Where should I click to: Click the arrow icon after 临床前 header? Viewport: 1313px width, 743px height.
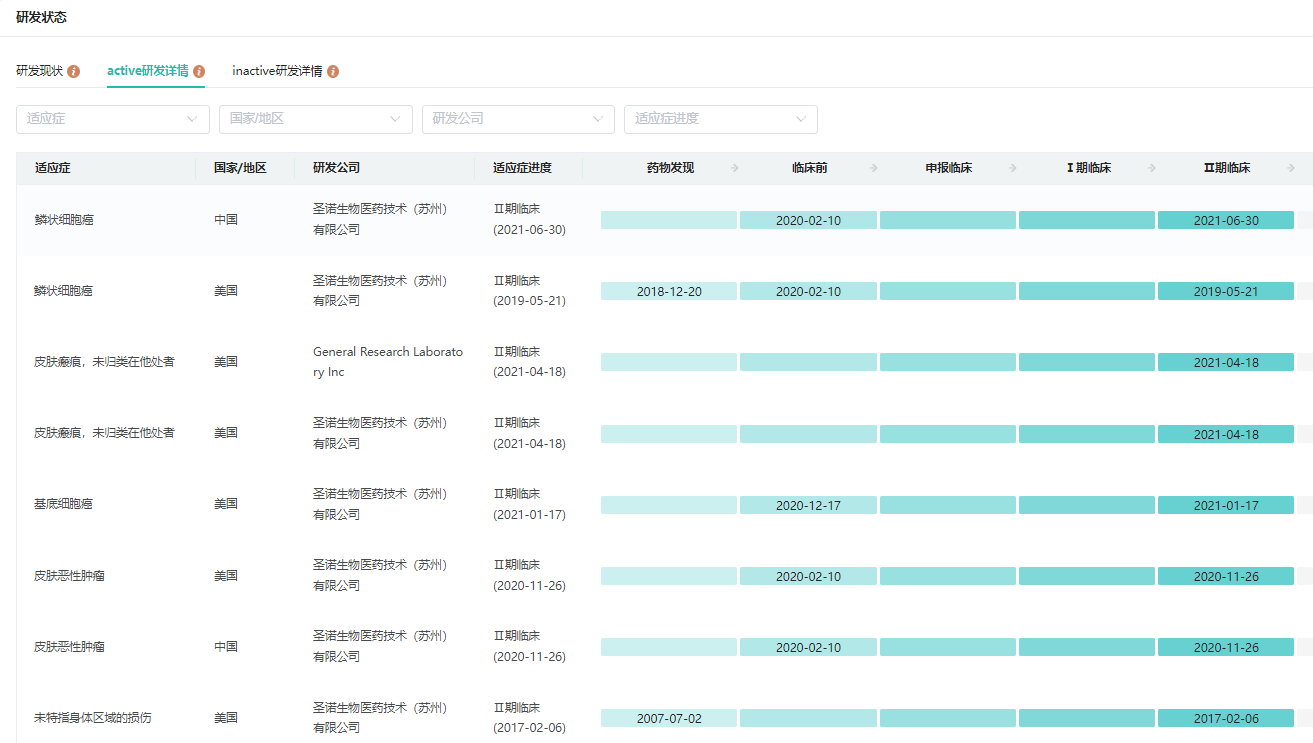(x=874, y=168)
